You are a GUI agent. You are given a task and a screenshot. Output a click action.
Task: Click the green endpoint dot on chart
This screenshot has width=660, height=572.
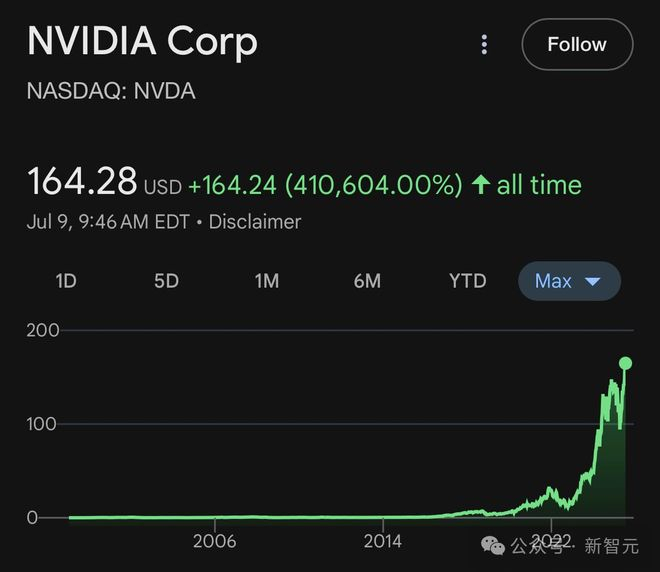(x=626, y=363)
